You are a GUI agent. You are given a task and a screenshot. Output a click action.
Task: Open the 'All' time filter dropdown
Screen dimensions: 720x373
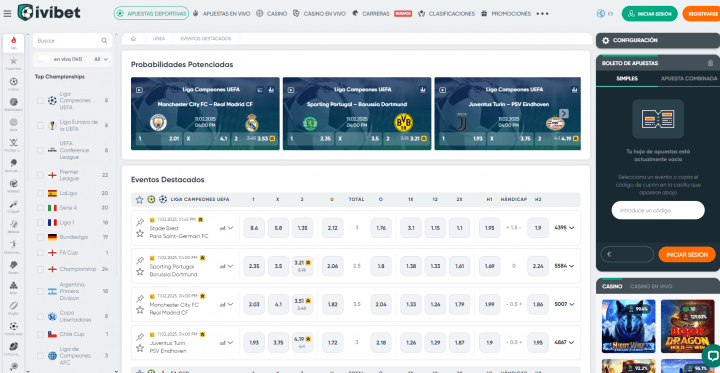click(x=101, y=59)
